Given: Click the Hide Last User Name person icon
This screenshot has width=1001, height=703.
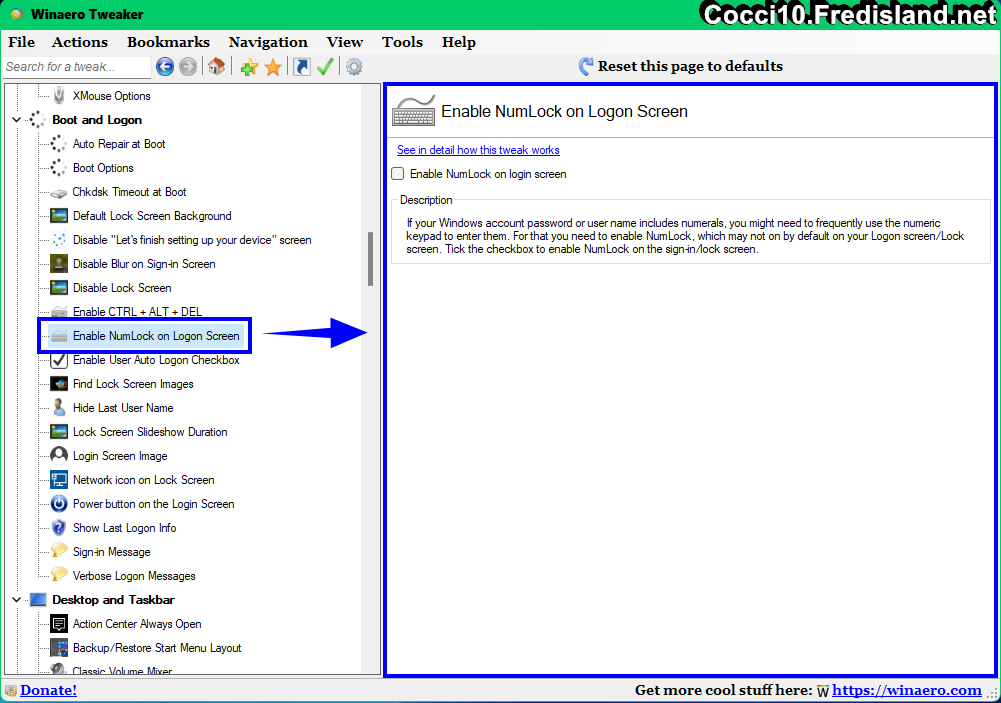Looking at the screenshot, I should (x=59, y=407).
